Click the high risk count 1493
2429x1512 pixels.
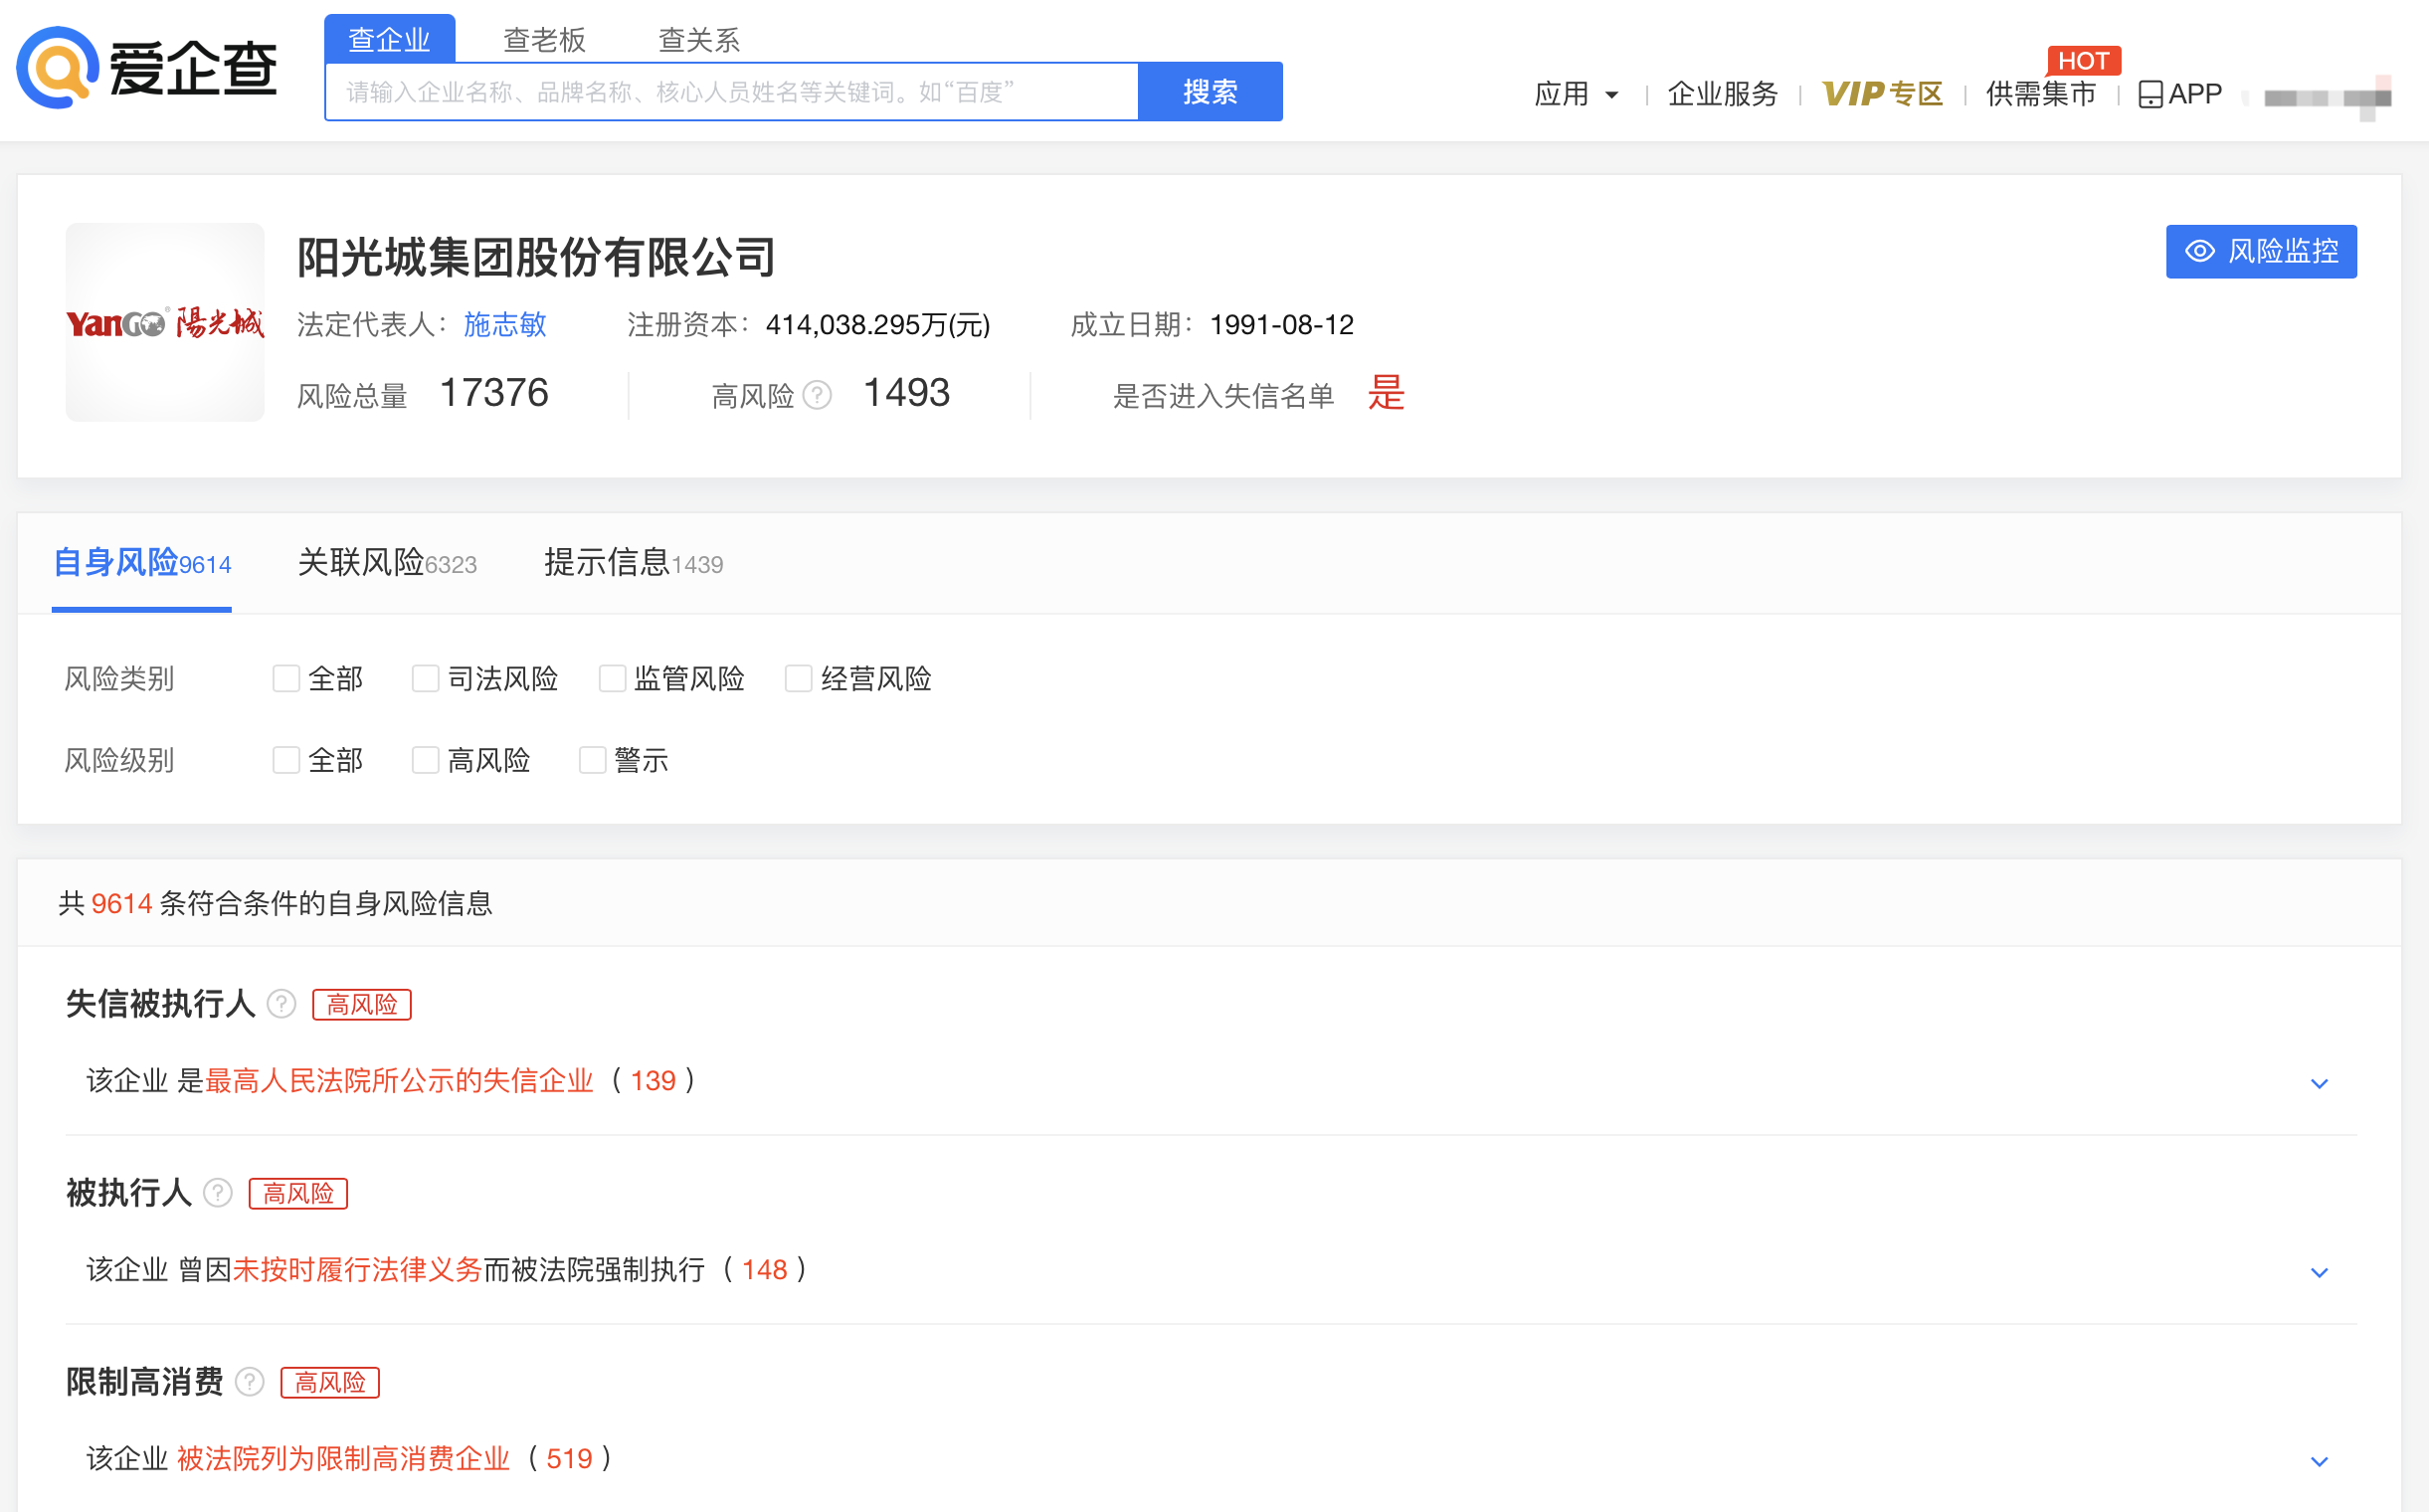click(906, 393)
